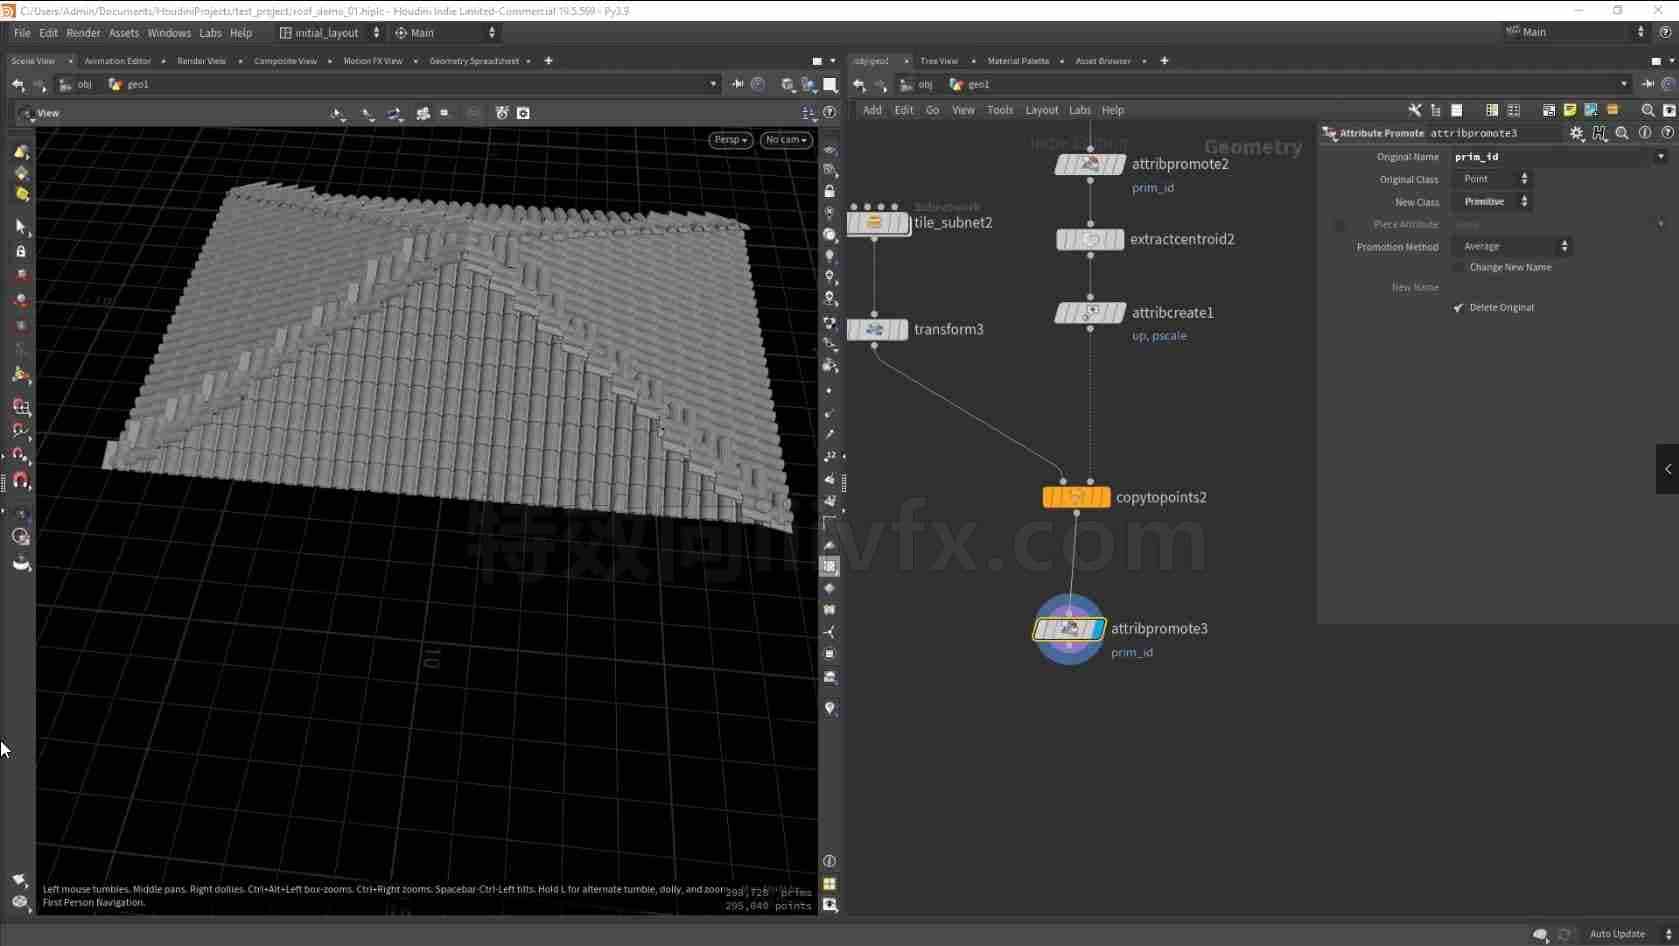Screen dimensions: 1679x946
Task: Click the geo1 path button in scene view
Action: coord(129,85)
